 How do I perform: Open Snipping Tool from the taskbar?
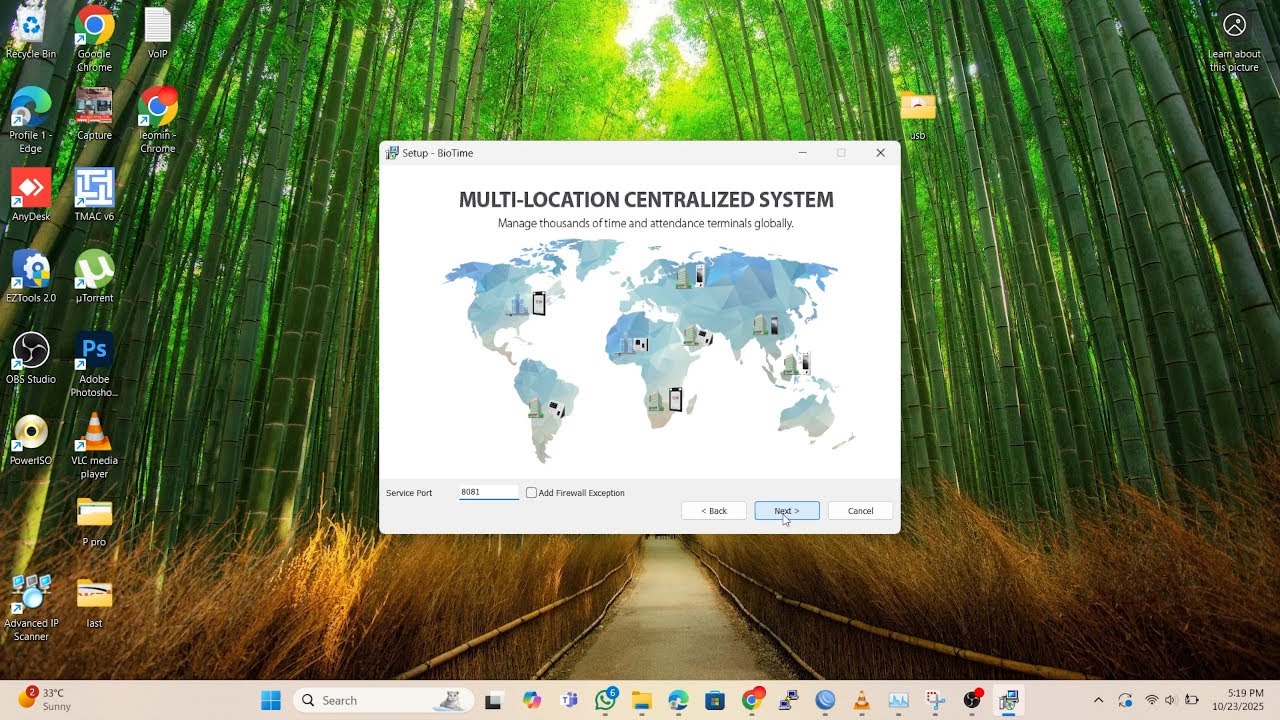[x=935, y=700]
